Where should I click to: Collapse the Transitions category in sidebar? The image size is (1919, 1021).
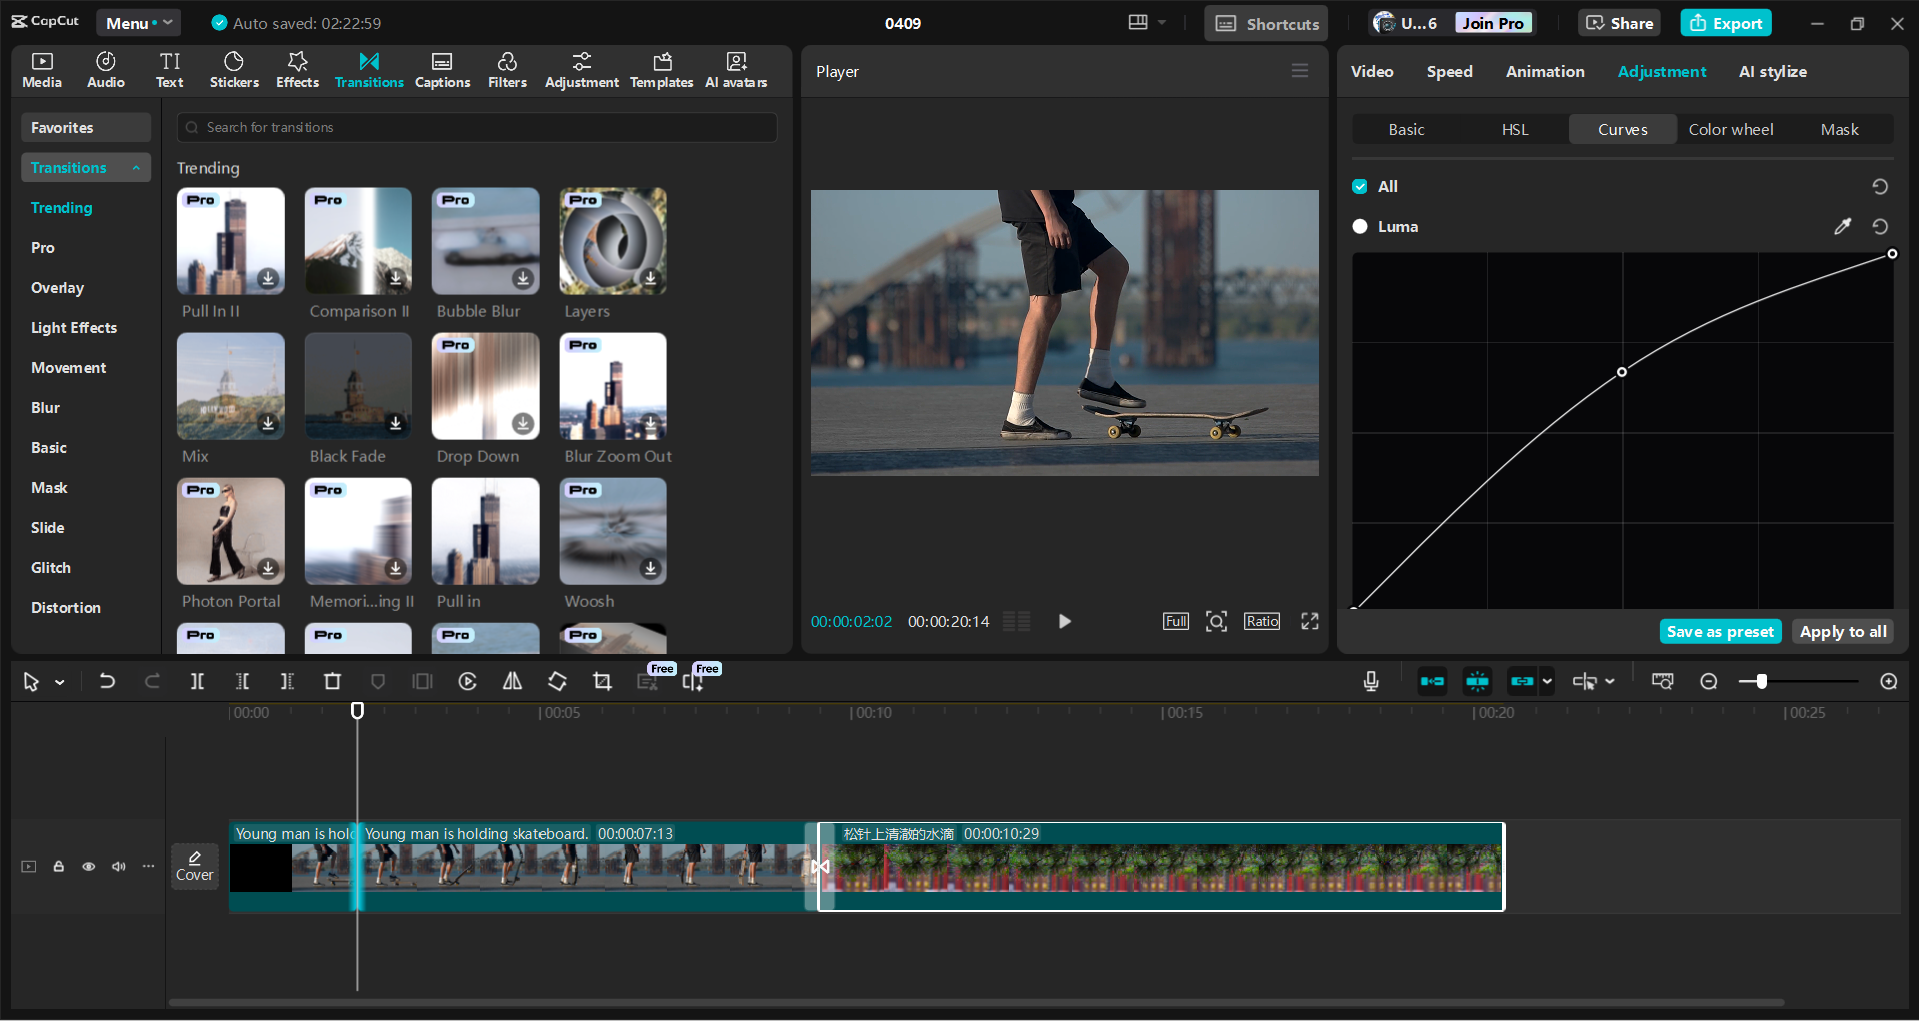(x=137, y=167)
